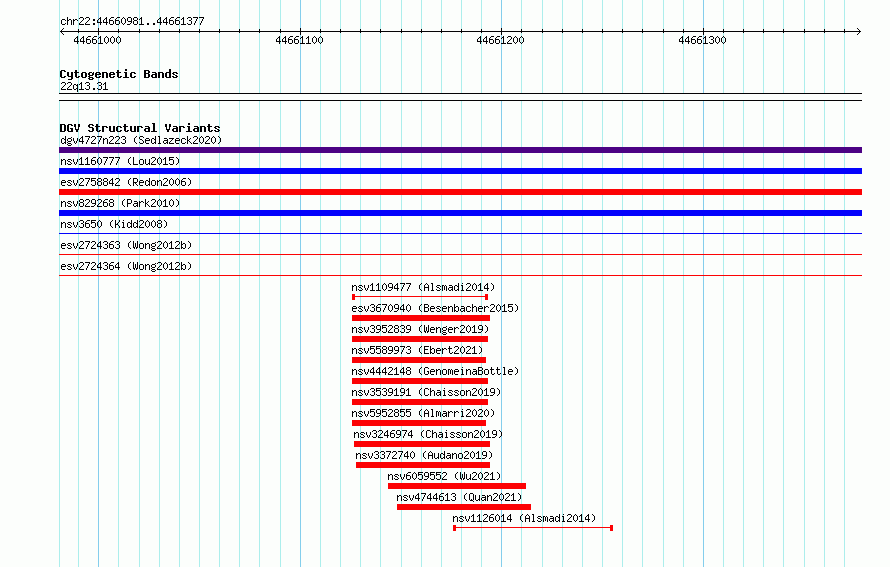
Task: Click red bar of nsv5952855 (Almarri2020)
Action: click(x=419, y=423)
